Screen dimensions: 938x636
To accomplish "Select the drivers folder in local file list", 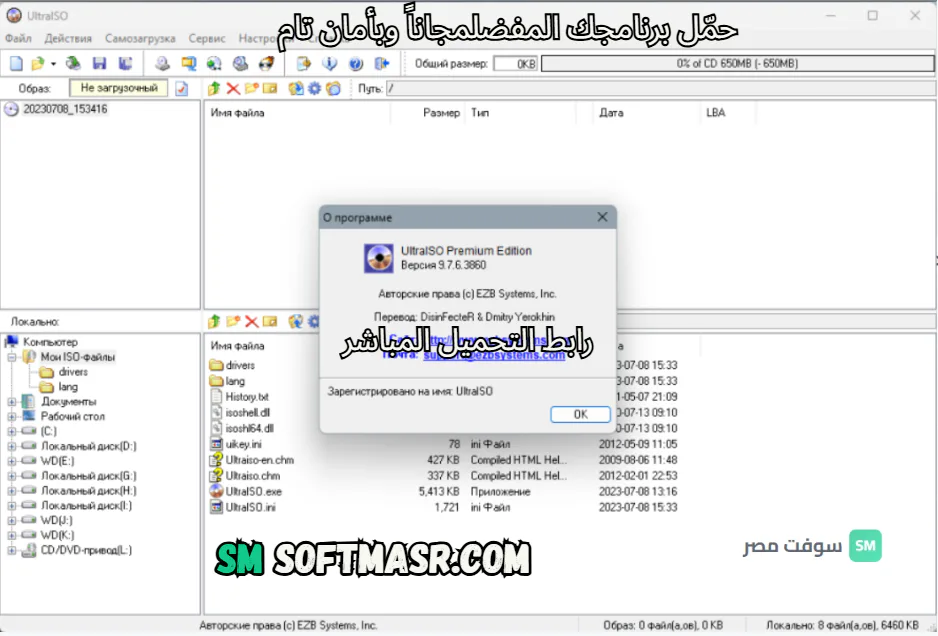I will (x=240, y=365).
